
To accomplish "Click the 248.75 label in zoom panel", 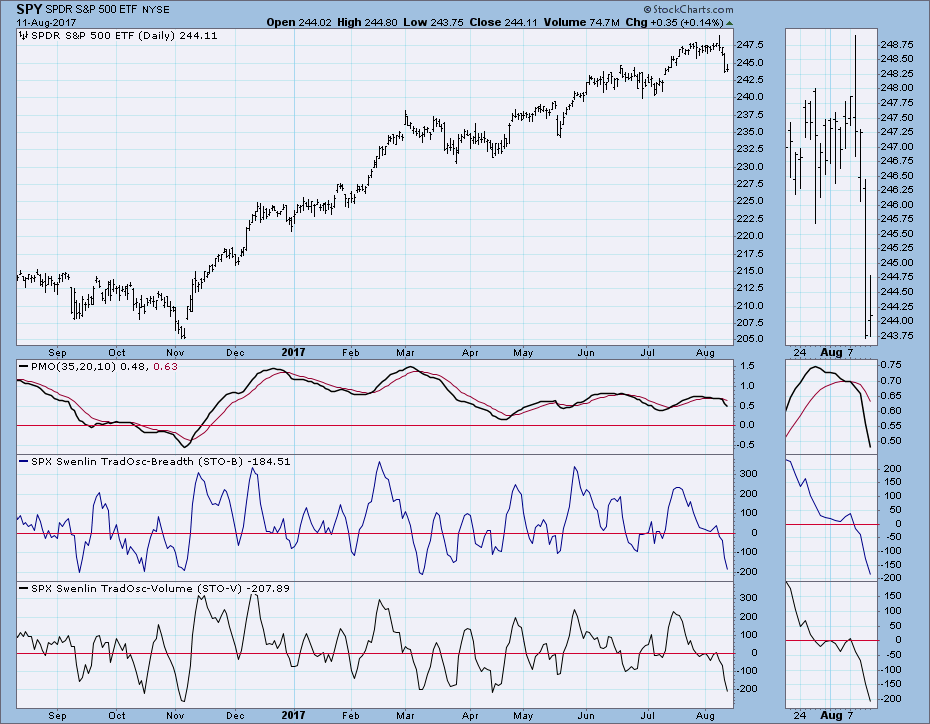I will click(897, 44).
